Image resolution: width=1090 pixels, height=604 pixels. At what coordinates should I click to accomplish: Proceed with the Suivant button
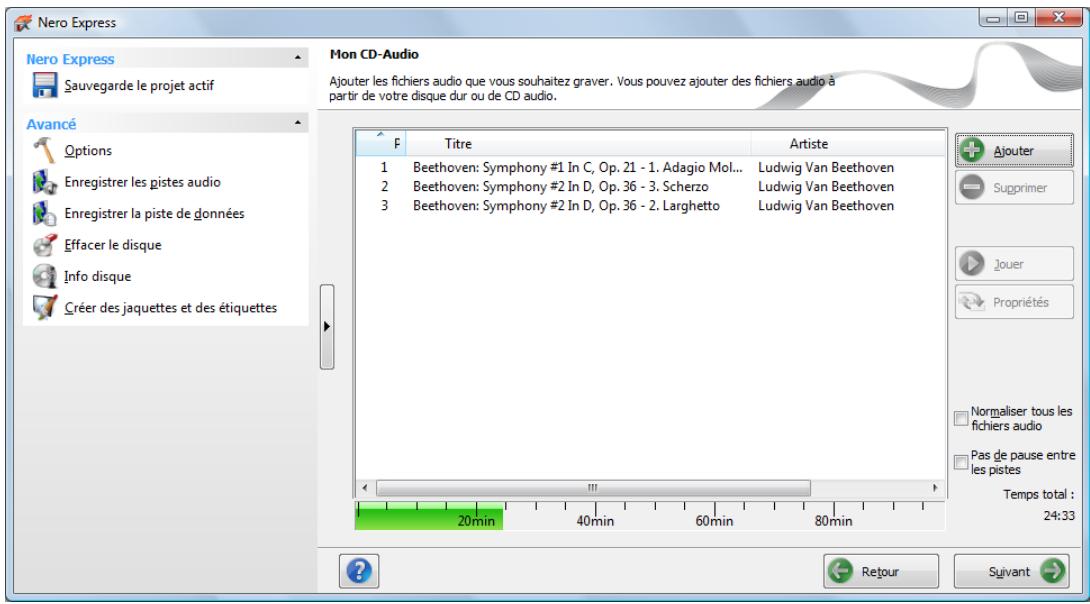click(x=1011, y=571)
